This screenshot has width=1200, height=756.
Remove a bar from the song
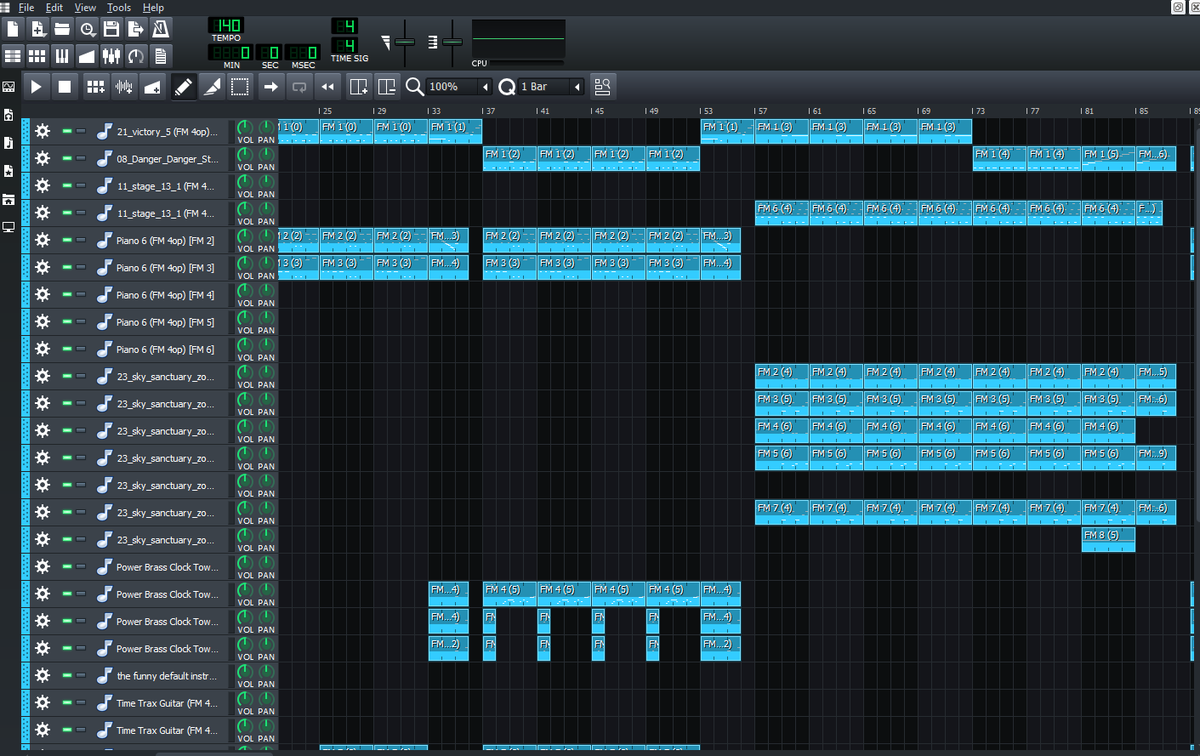[x=387, y=87]
